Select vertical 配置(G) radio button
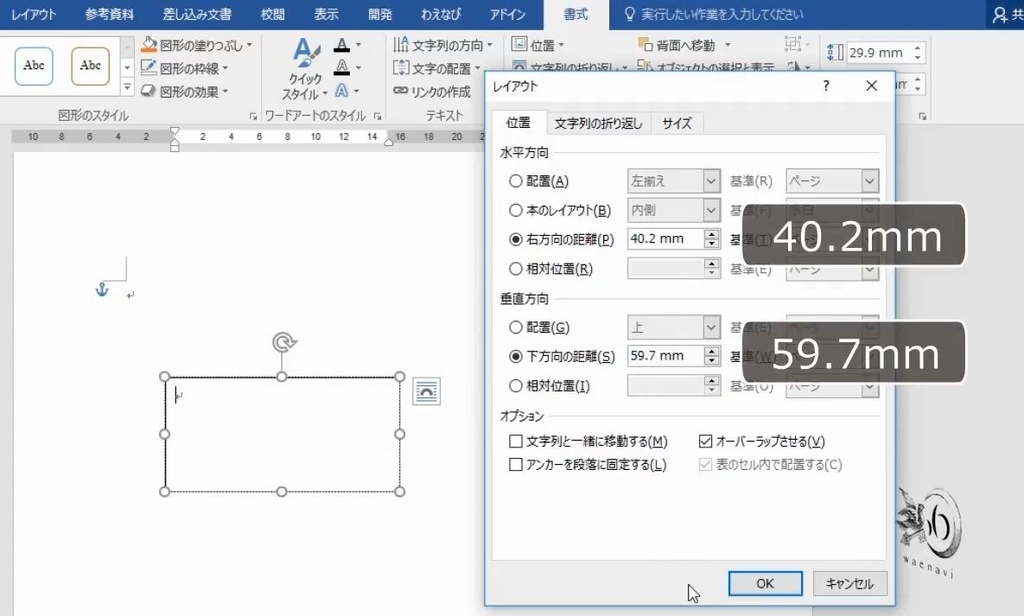This screenshot has width=1024, height=616. 516,327
